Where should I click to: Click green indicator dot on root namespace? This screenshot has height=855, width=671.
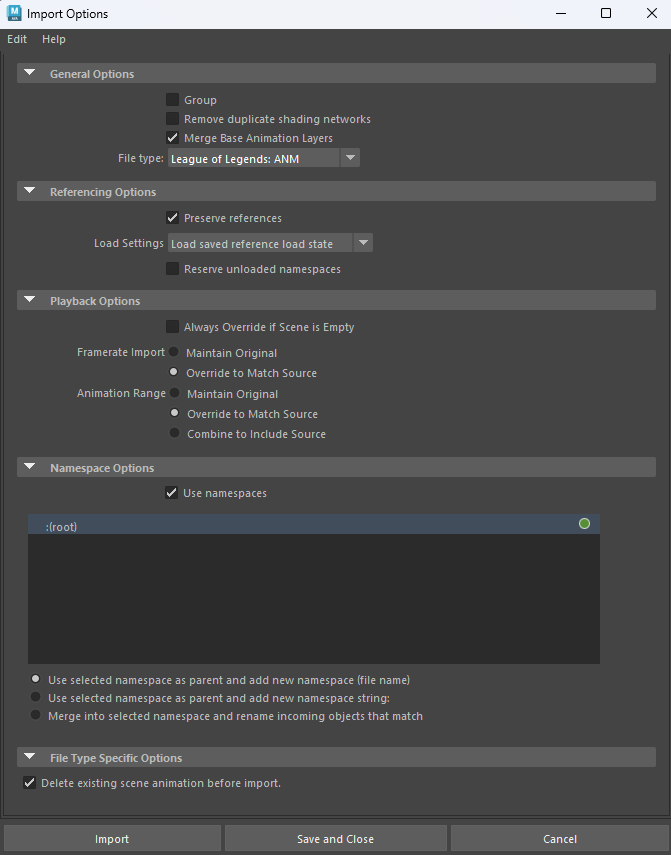point(584,524)
